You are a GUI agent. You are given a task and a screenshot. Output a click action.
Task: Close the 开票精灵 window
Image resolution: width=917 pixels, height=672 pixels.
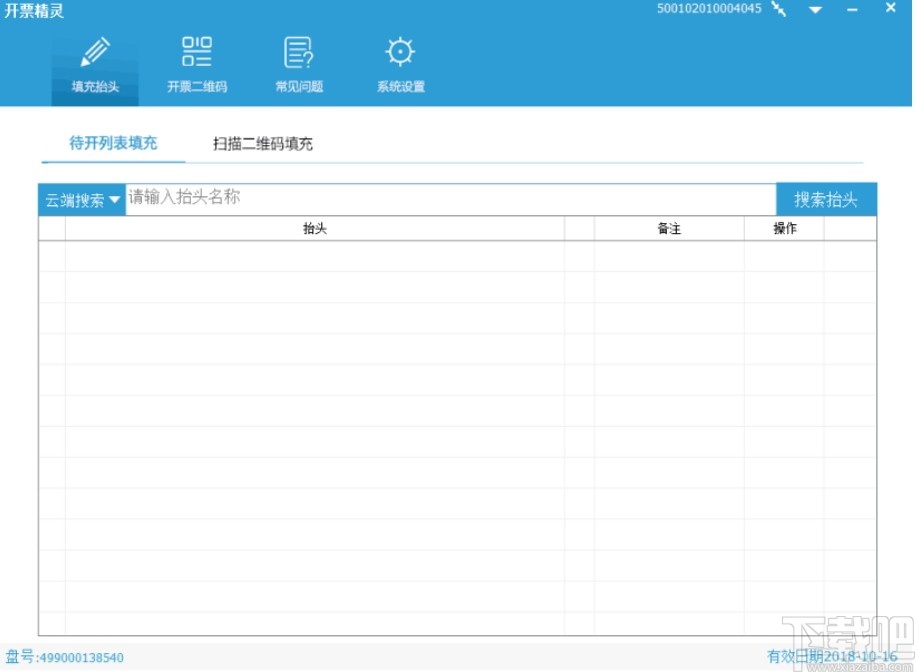pos(891,8)
